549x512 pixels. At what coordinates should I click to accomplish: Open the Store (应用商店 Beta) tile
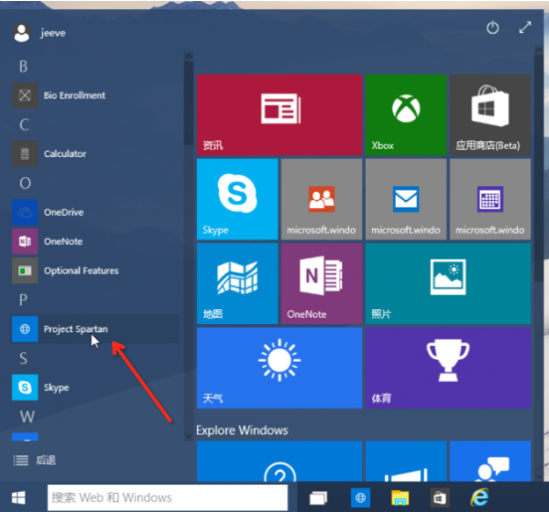point(490,115)
